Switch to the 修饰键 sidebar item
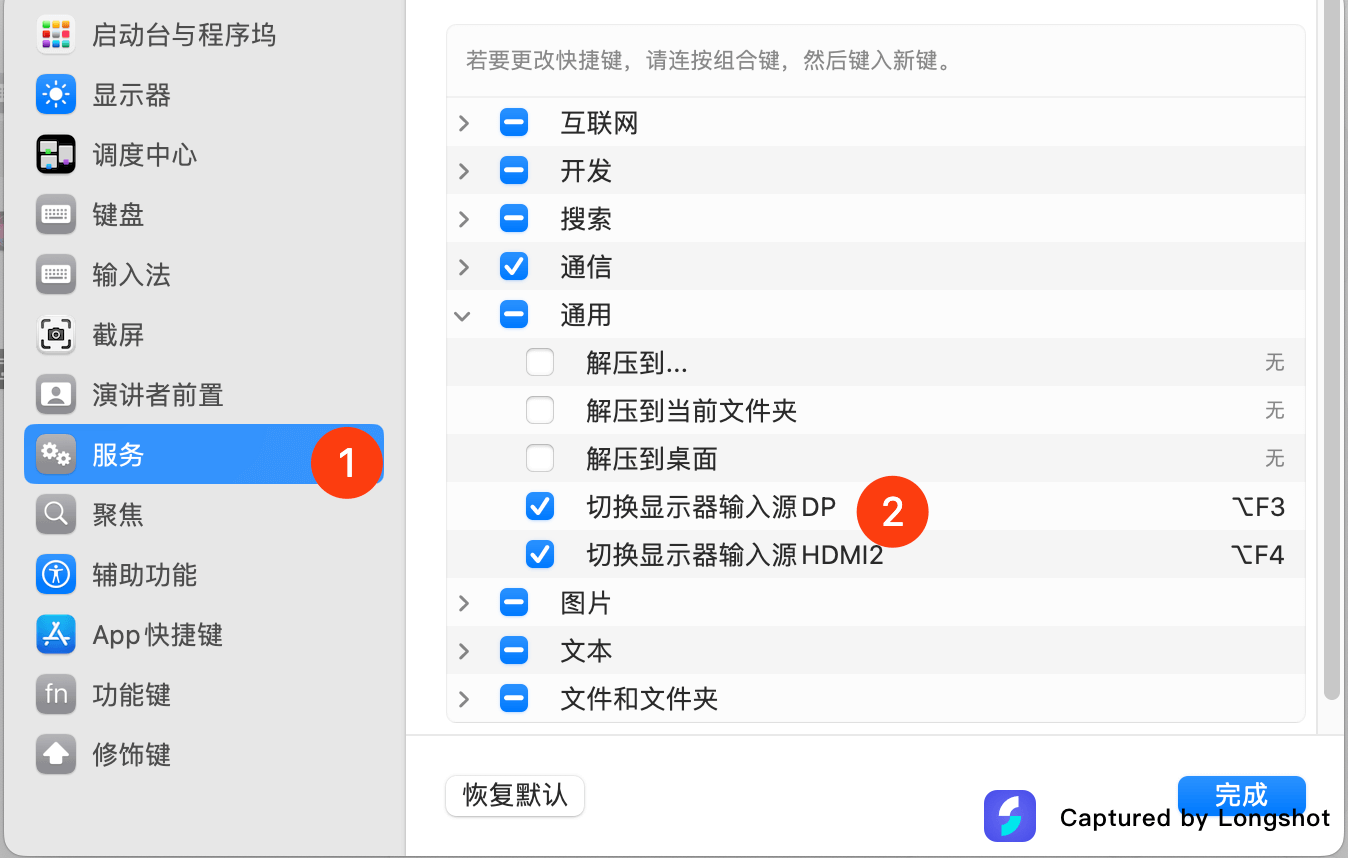1348x858 pixels. tap(131, 755)
